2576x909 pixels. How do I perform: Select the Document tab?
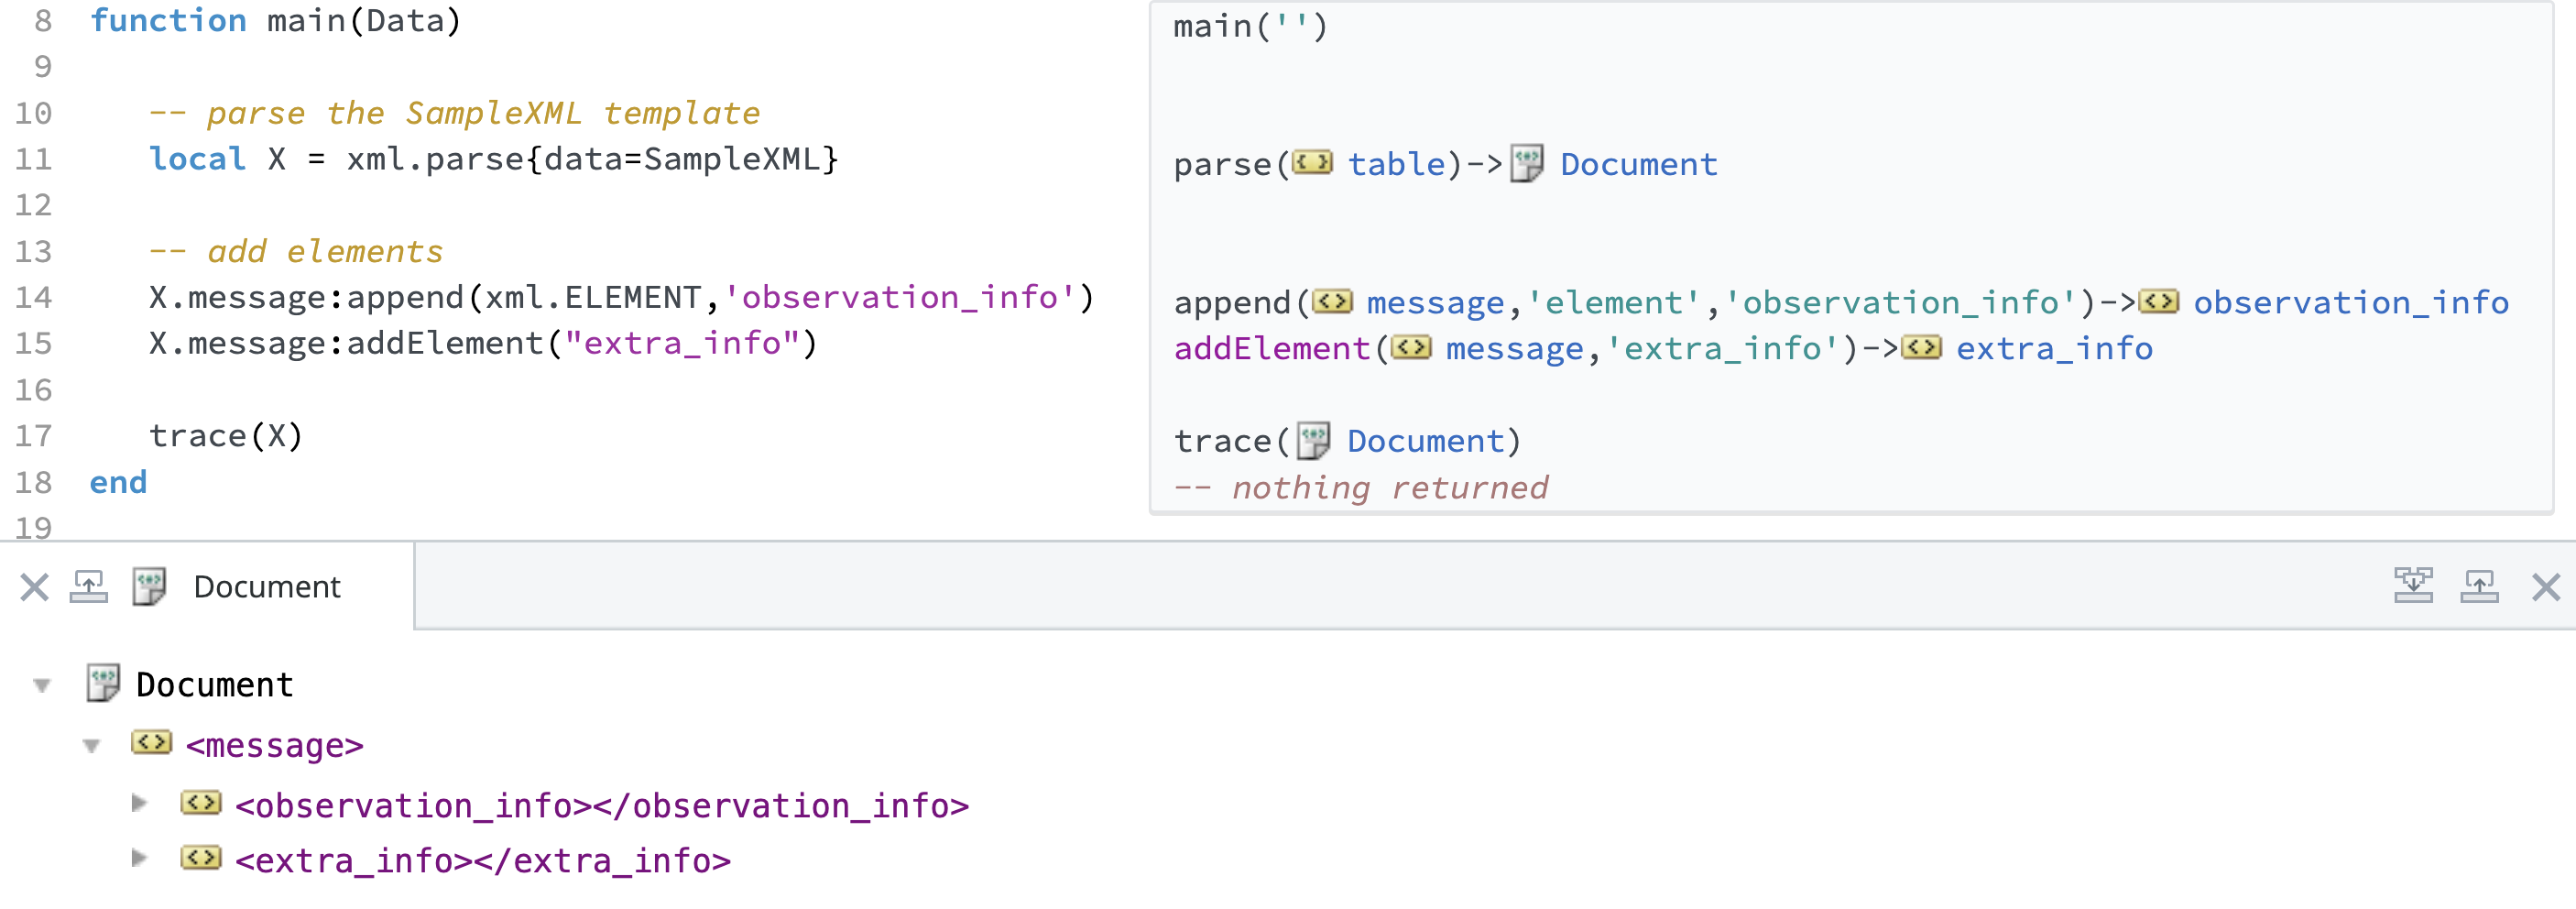coord(266,587)
